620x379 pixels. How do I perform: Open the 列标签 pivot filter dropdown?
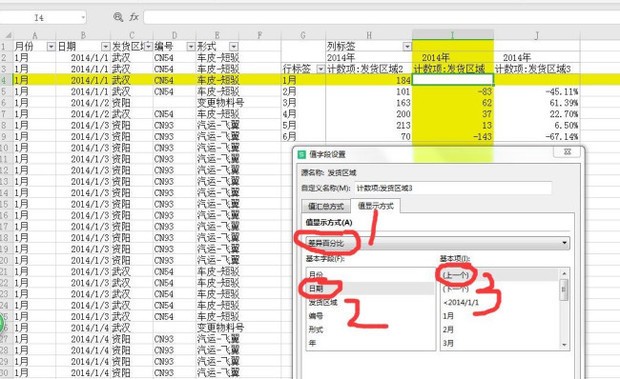click(x=407, y=47)
